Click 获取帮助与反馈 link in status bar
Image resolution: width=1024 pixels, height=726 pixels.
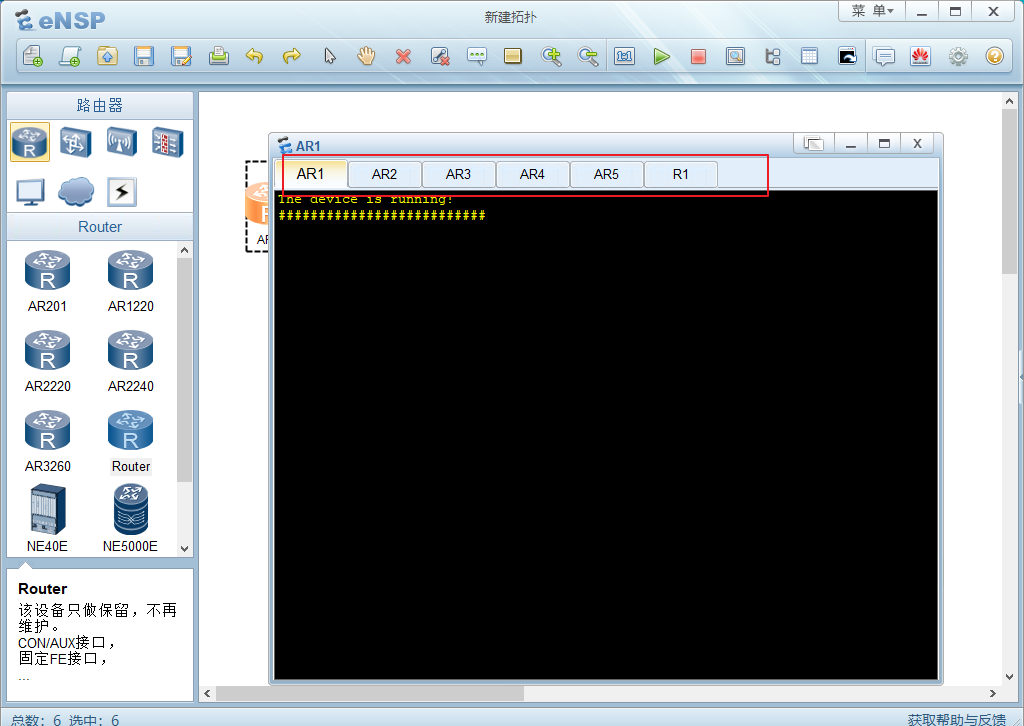(957, 719)
